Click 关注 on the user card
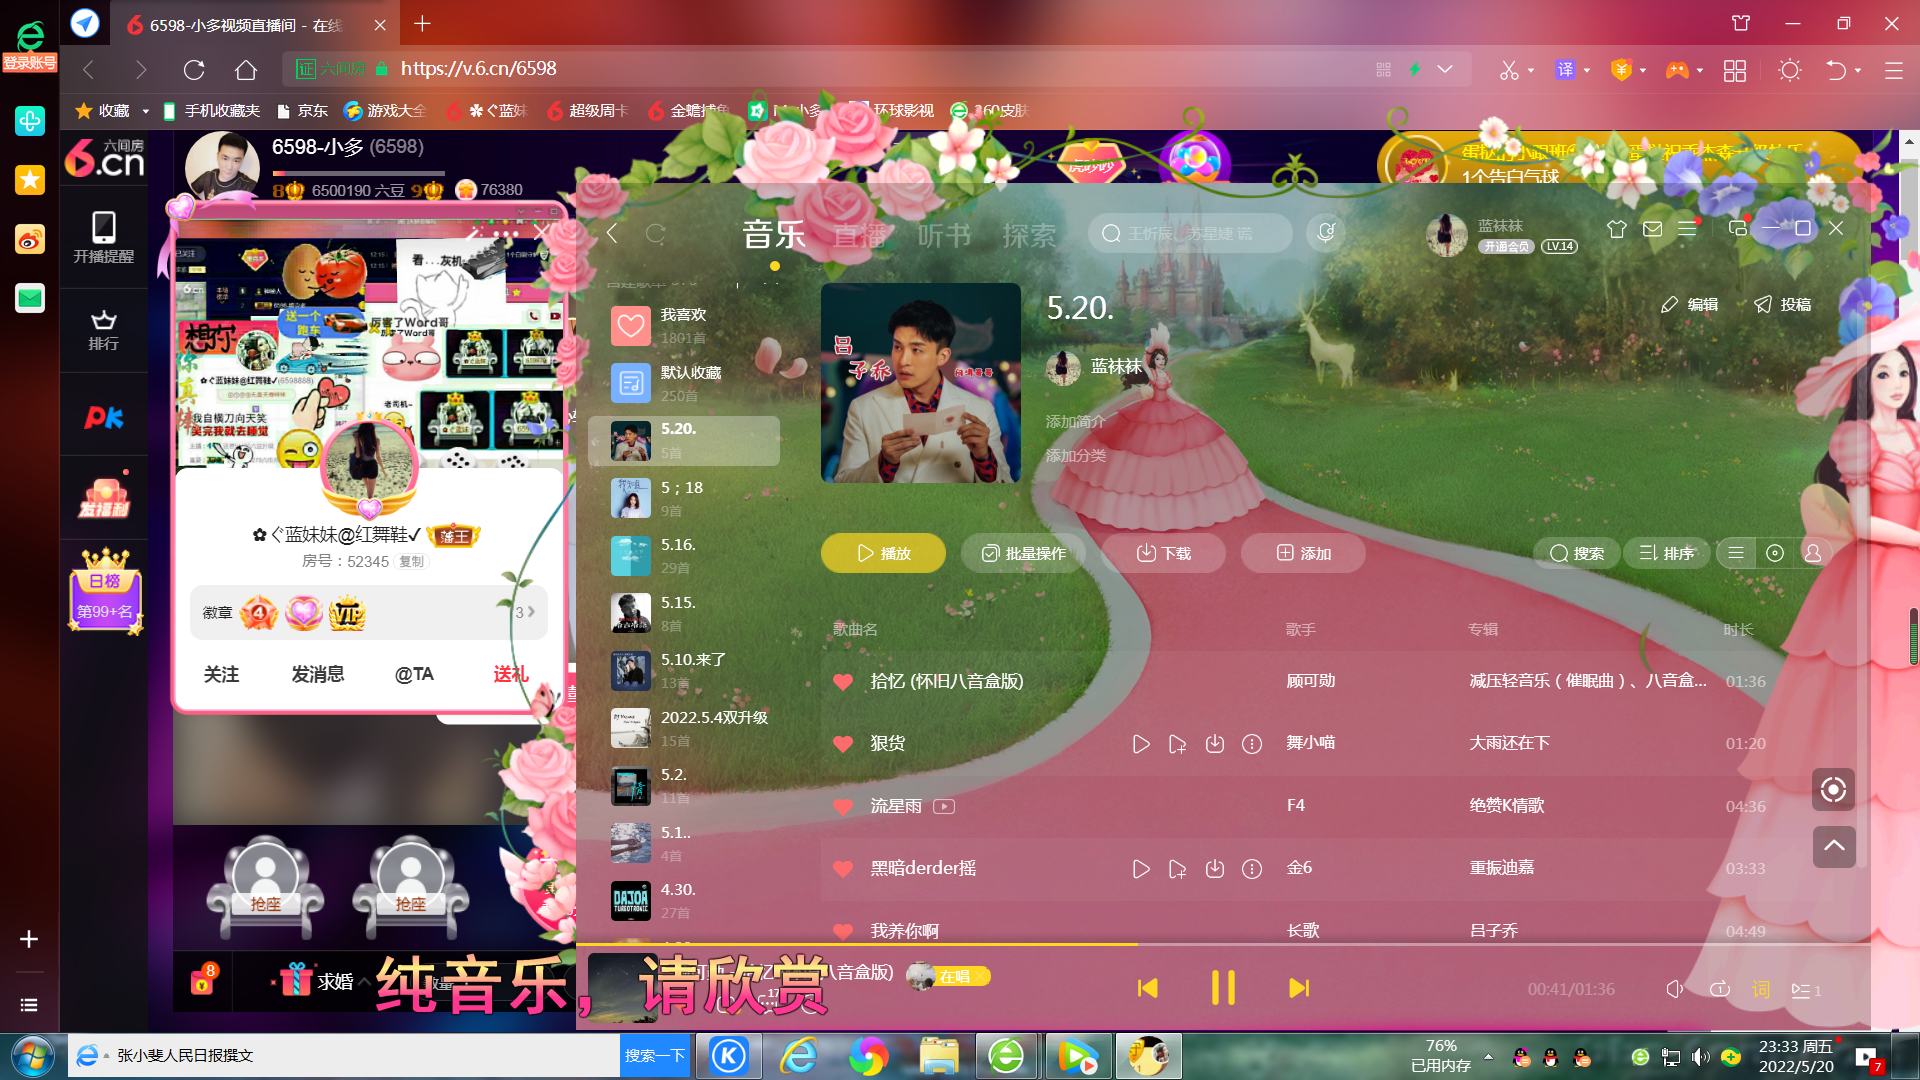Viewport: 1920px width, 1080px height. click(221, 675)
